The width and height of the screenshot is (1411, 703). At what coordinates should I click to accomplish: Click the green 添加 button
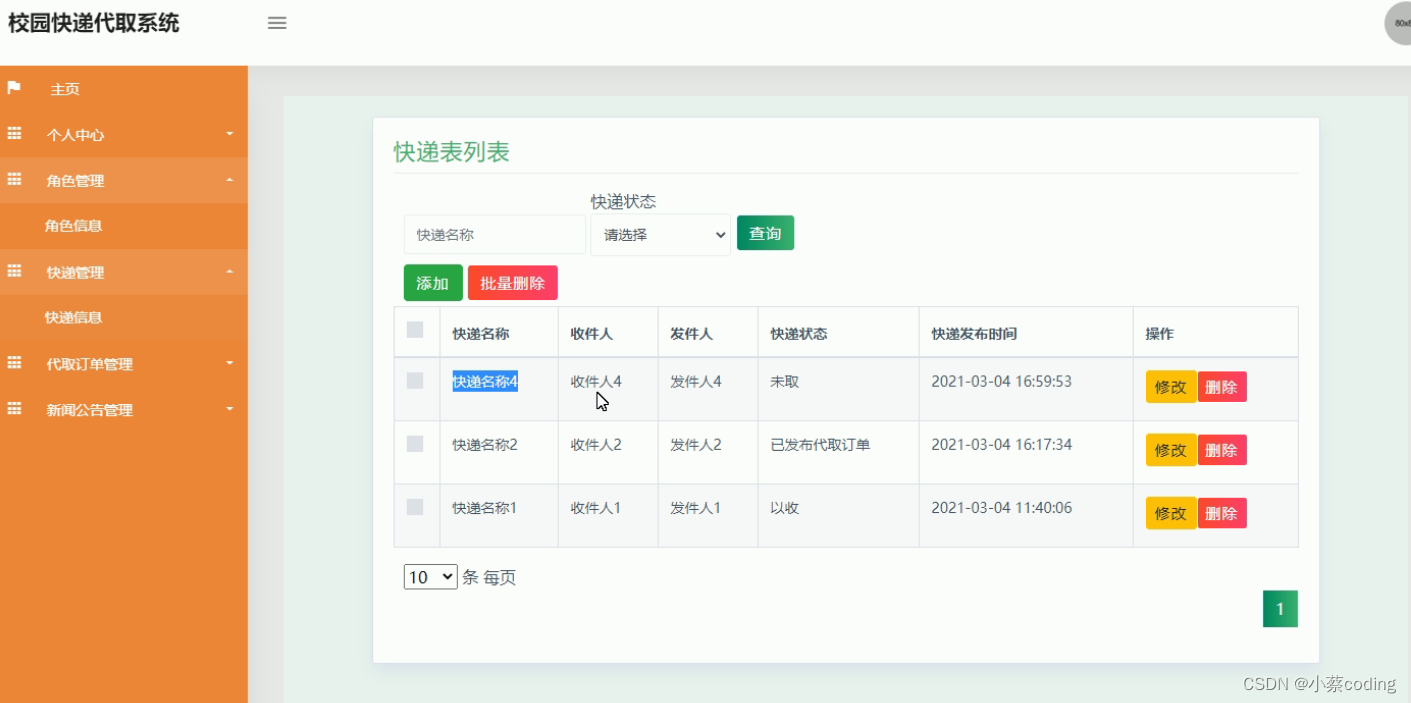coord(432,282)
